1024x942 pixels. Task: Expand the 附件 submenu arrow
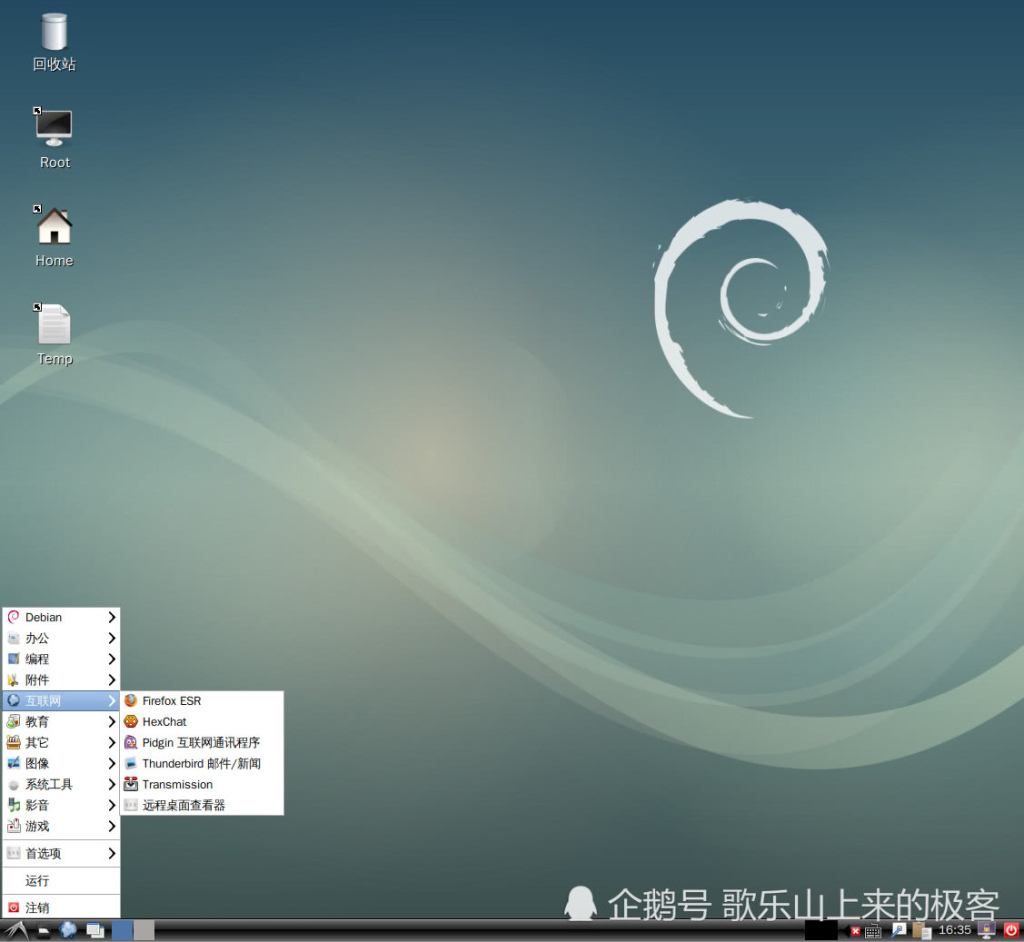coord(112,680)
